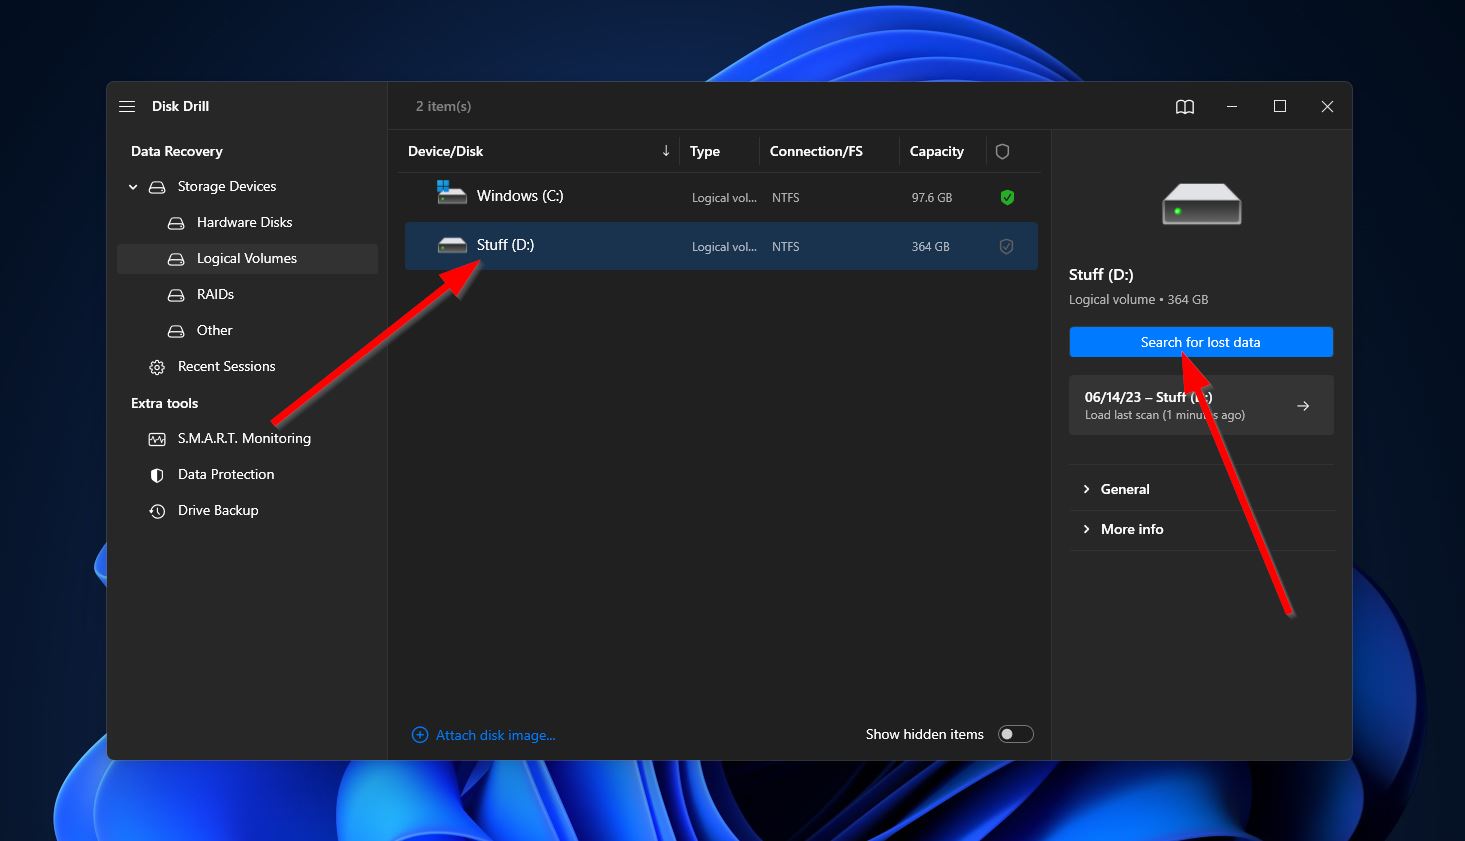Click the Logical Volumes drive icon
1465x841 pixels.
[176, 259]
